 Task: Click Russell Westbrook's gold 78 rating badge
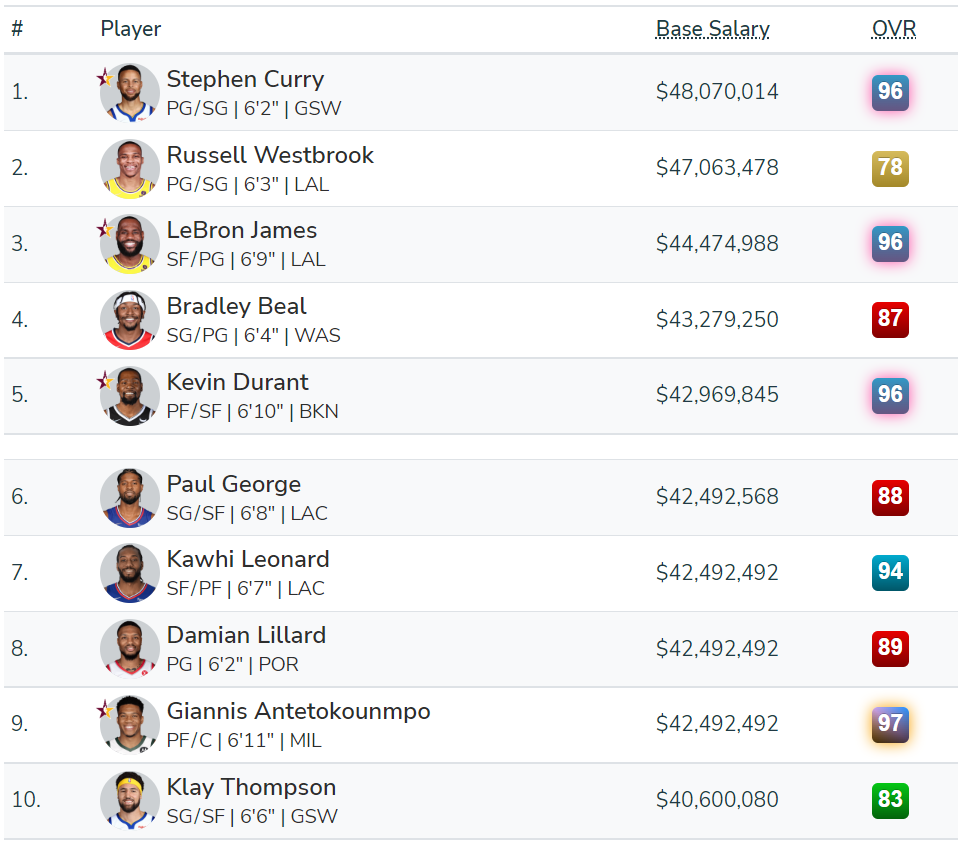pyautogui.click(x=890, y=168)
